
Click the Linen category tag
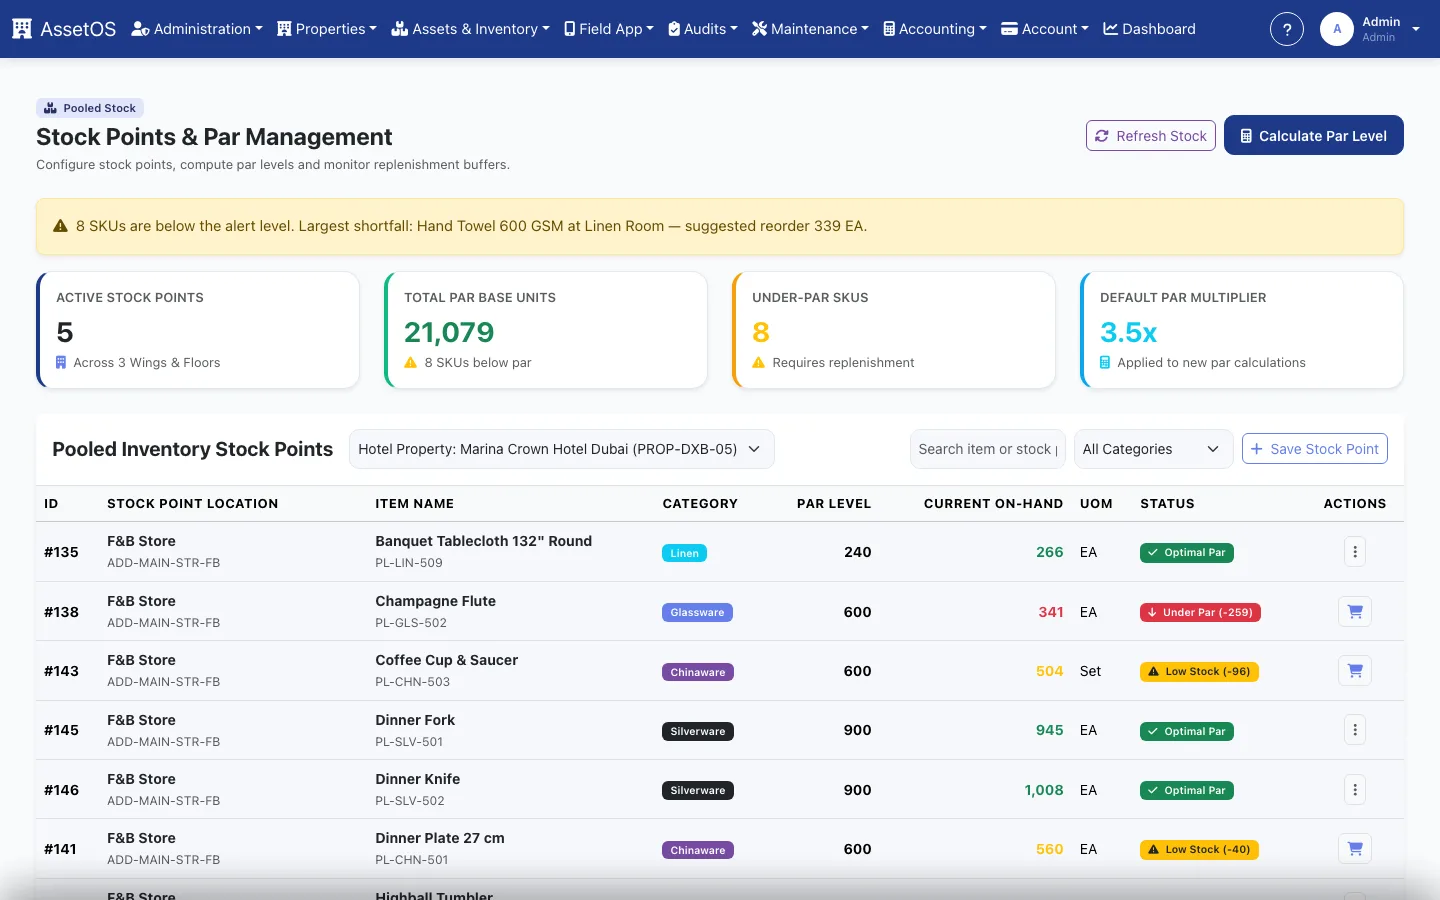pyautogui.click(x=684, y=553)
